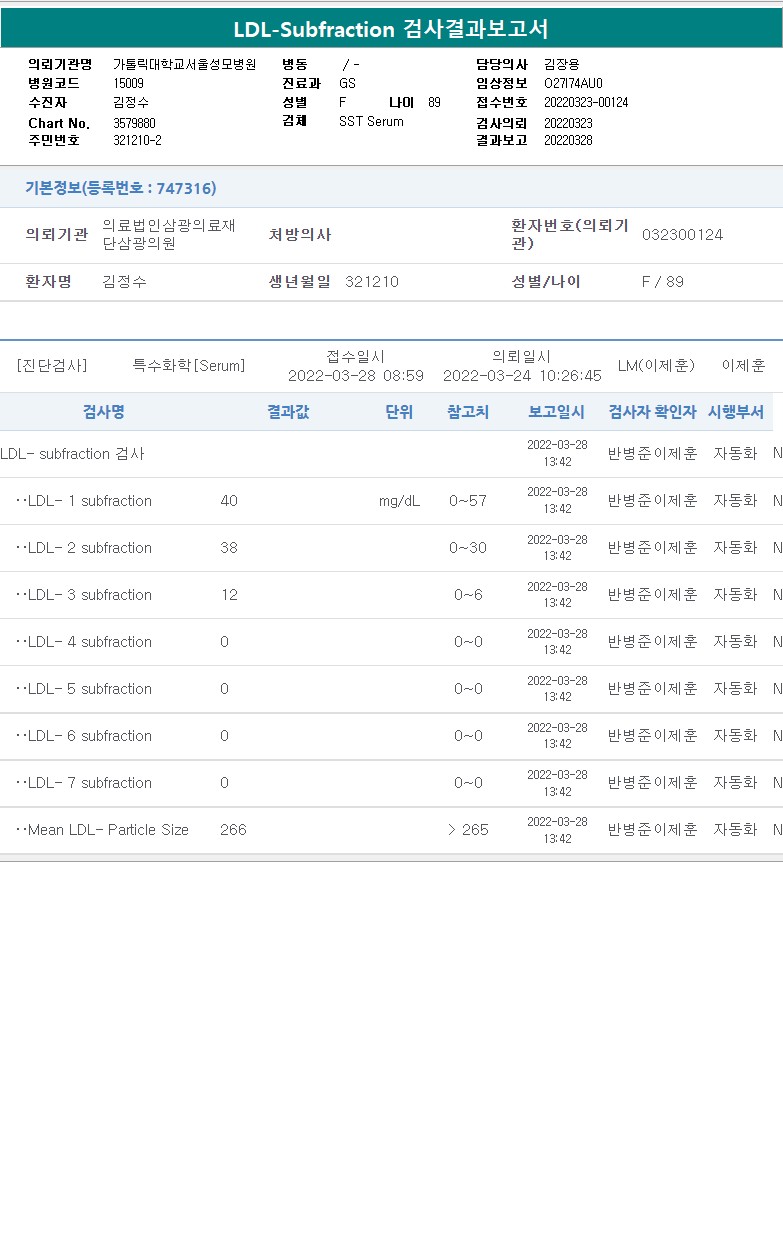
Task: Click patient number 032300124
Action: 682,235
